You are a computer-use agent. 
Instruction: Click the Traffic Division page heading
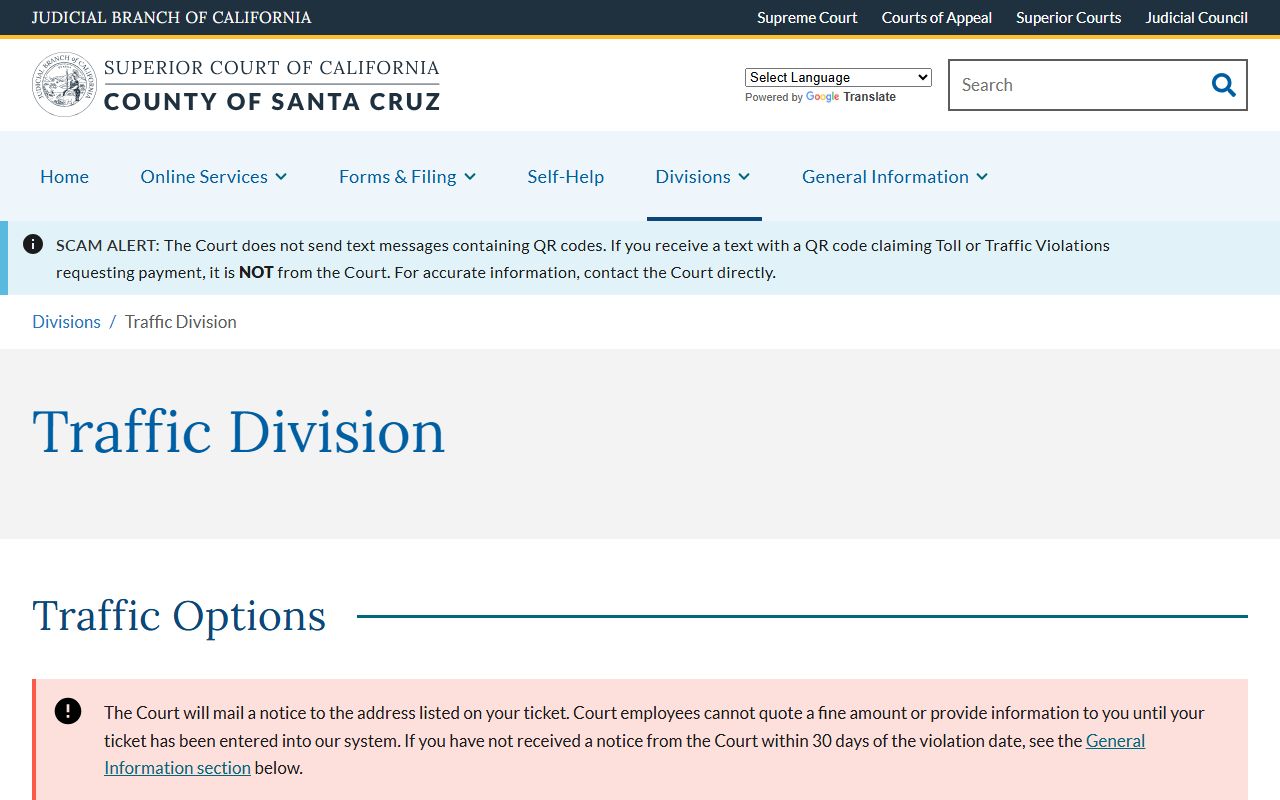point(239,432)
